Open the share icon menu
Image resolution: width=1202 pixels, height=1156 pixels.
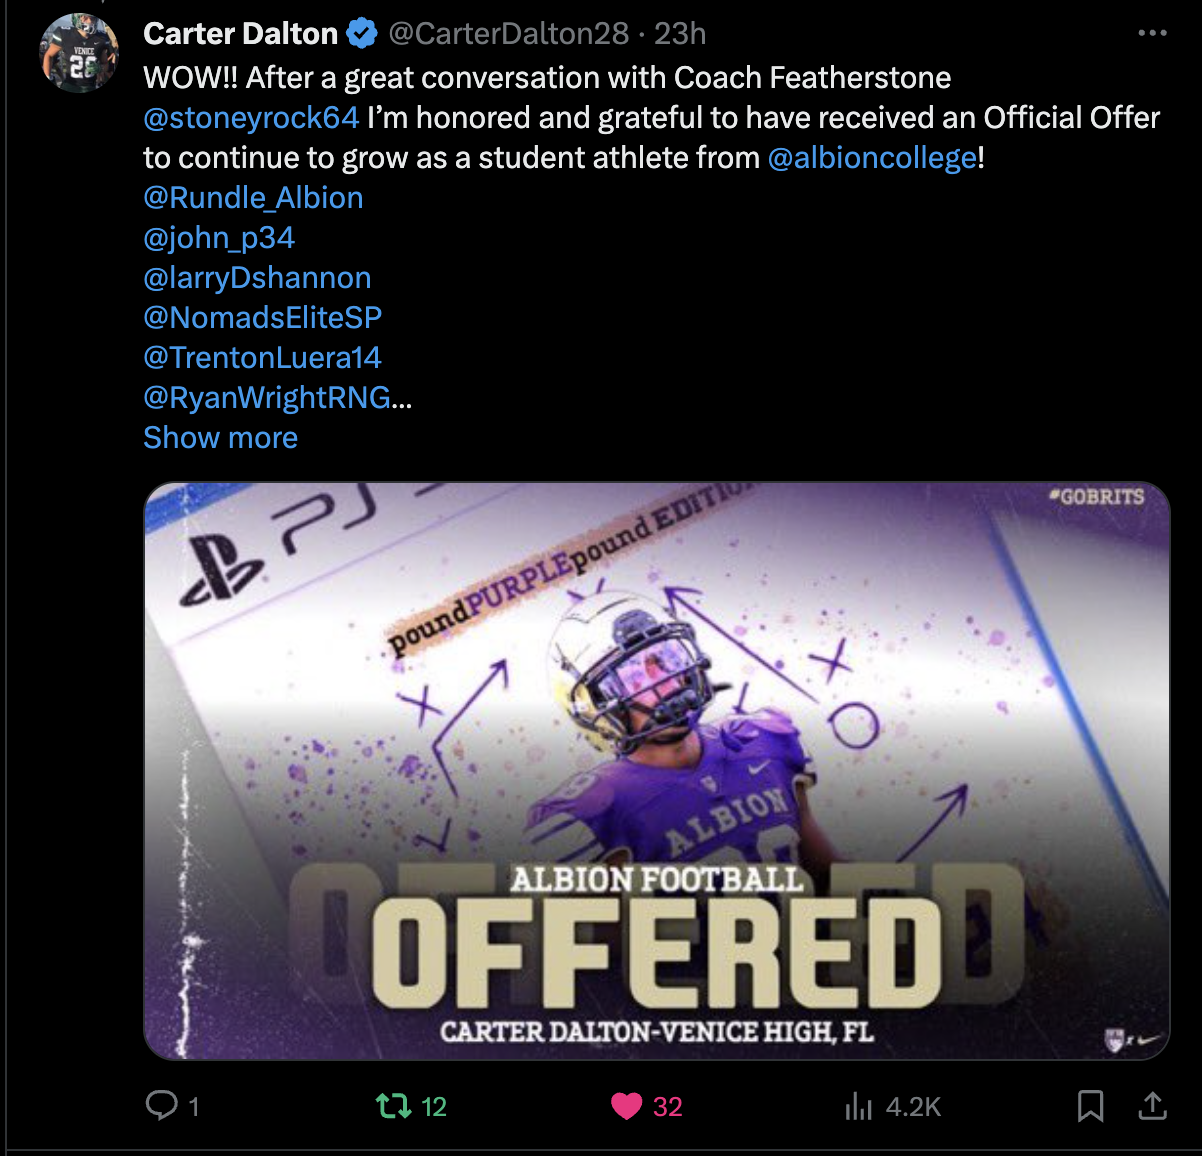(1152, 1105)
